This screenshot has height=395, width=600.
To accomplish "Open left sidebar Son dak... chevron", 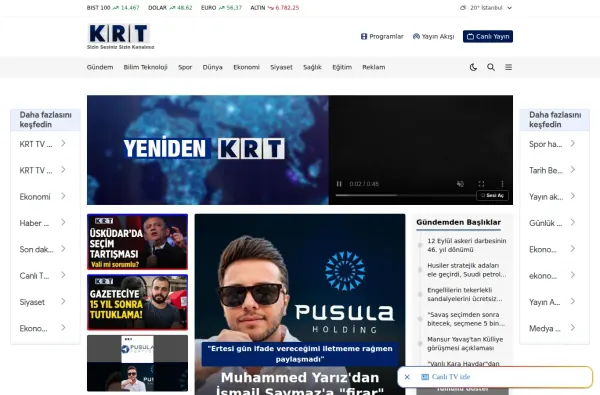I will point(63,249).
